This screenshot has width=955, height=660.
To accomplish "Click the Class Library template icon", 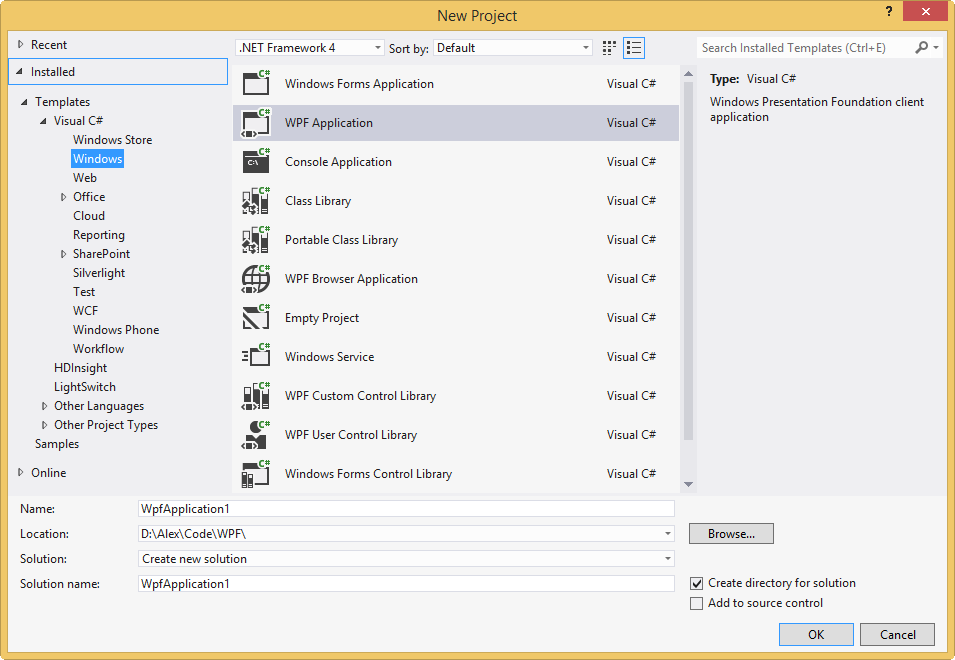I will [256, 200].
